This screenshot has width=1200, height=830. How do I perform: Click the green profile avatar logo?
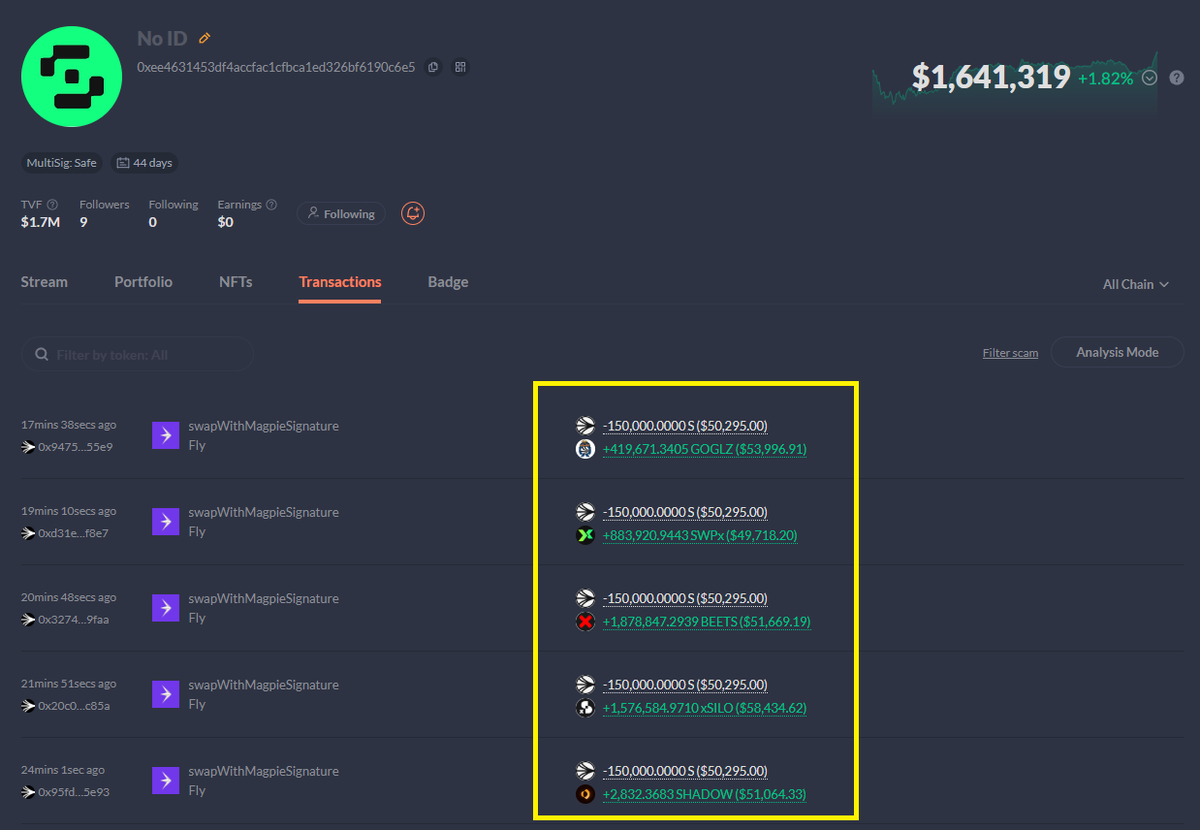pyautogui.click(x=72, y=77)
